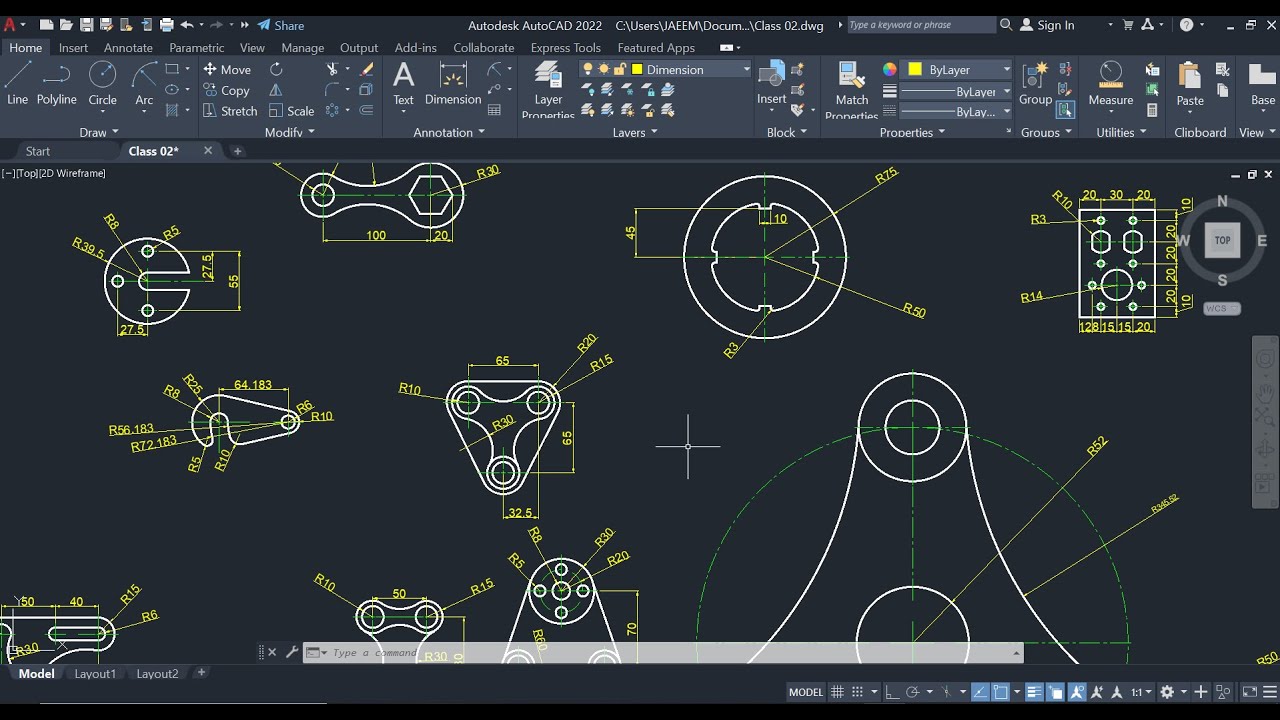Image resolution: width=1280 pixels, height=720 pixels.
Task: Click the Group tool
Action: pyautogui.click(x=1035, y=83)
